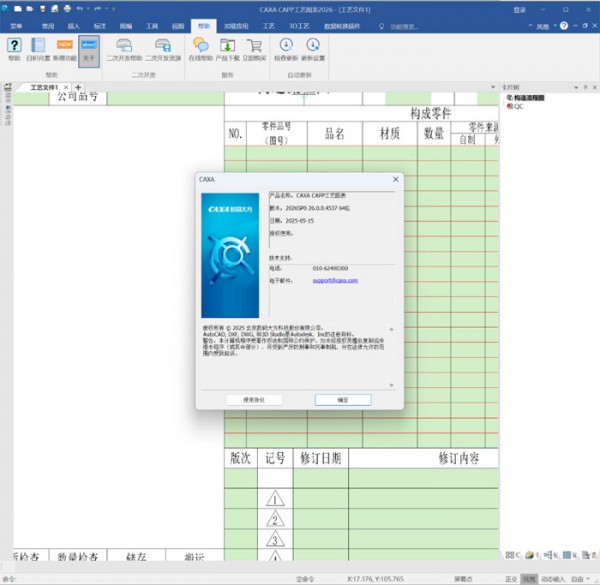The height and width of the screenshot is (585, 600).
Task: Select the 工艺文件1 document tab
Action: point(44,87)
